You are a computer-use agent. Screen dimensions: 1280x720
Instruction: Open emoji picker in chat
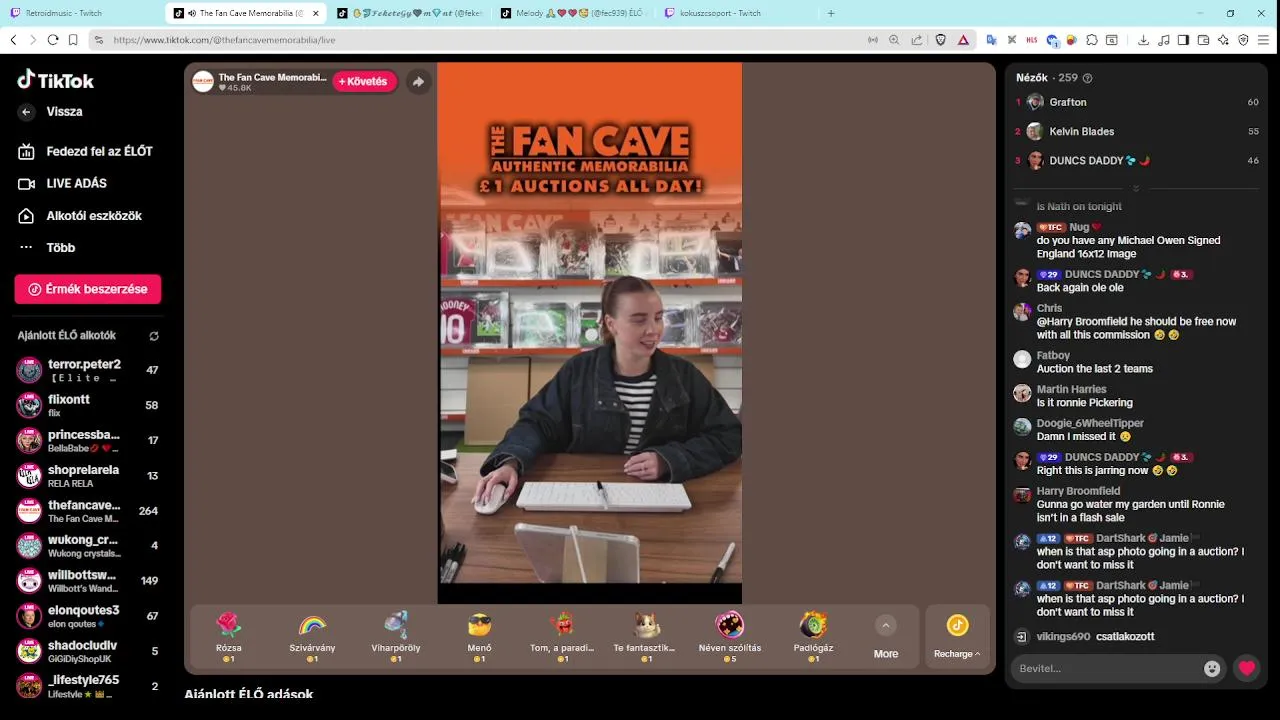tap(1212, 668)
